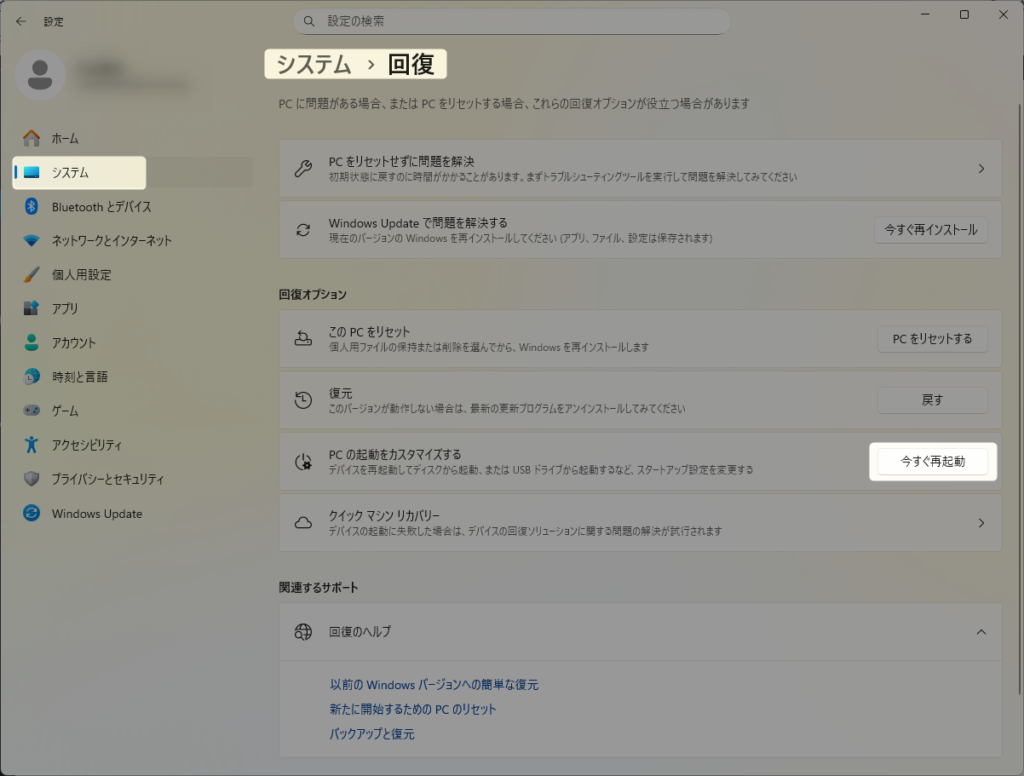Click the Bluetooth icon in sidebar
The width and height of the screenshot is (1024, 776).
(x=32, y=206)
